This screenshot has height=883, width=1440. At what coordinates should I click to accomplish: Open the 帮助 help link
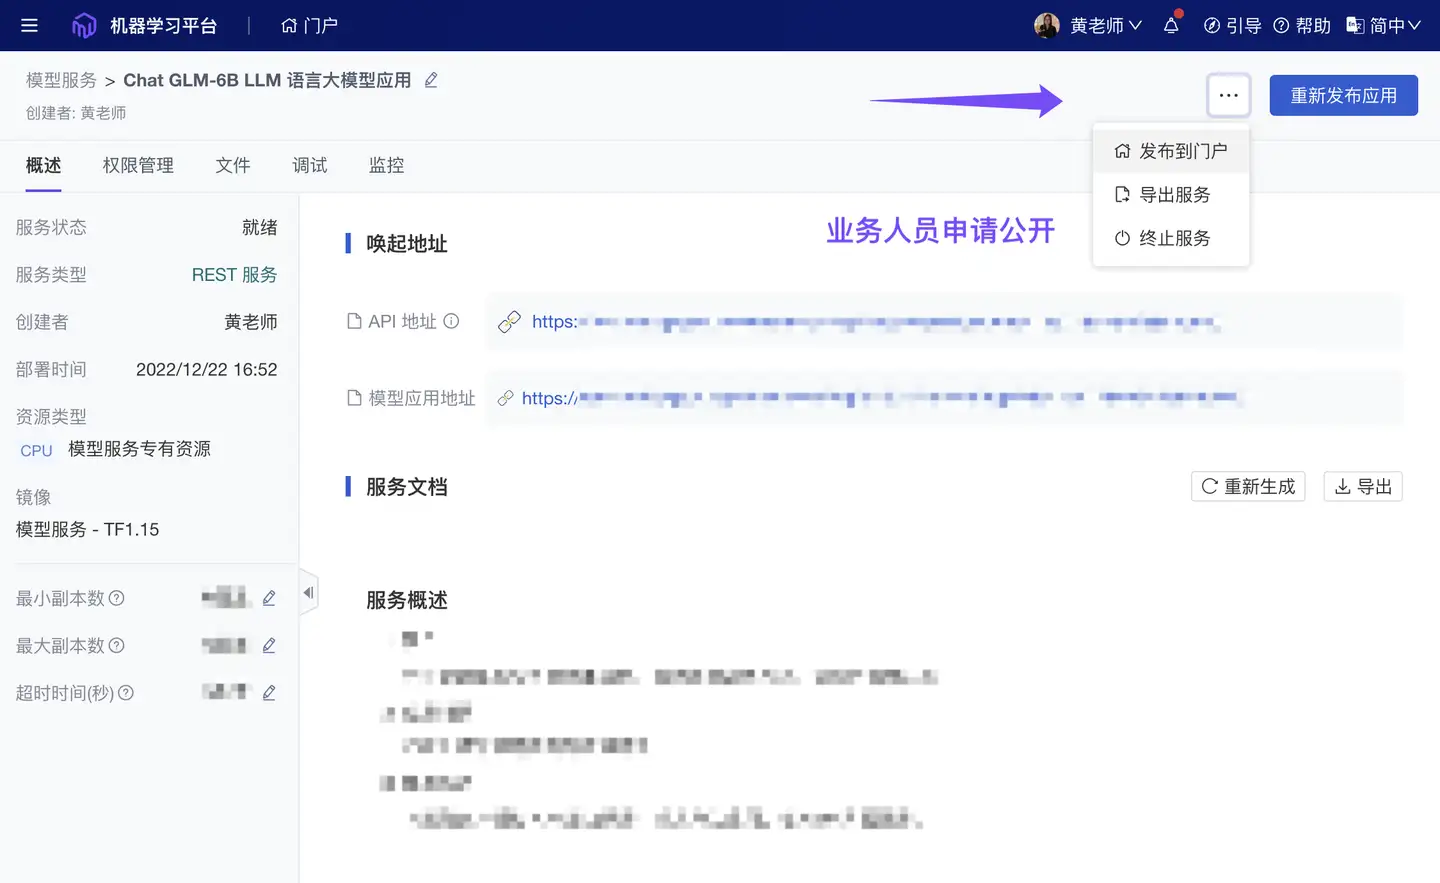point(1302,25)
